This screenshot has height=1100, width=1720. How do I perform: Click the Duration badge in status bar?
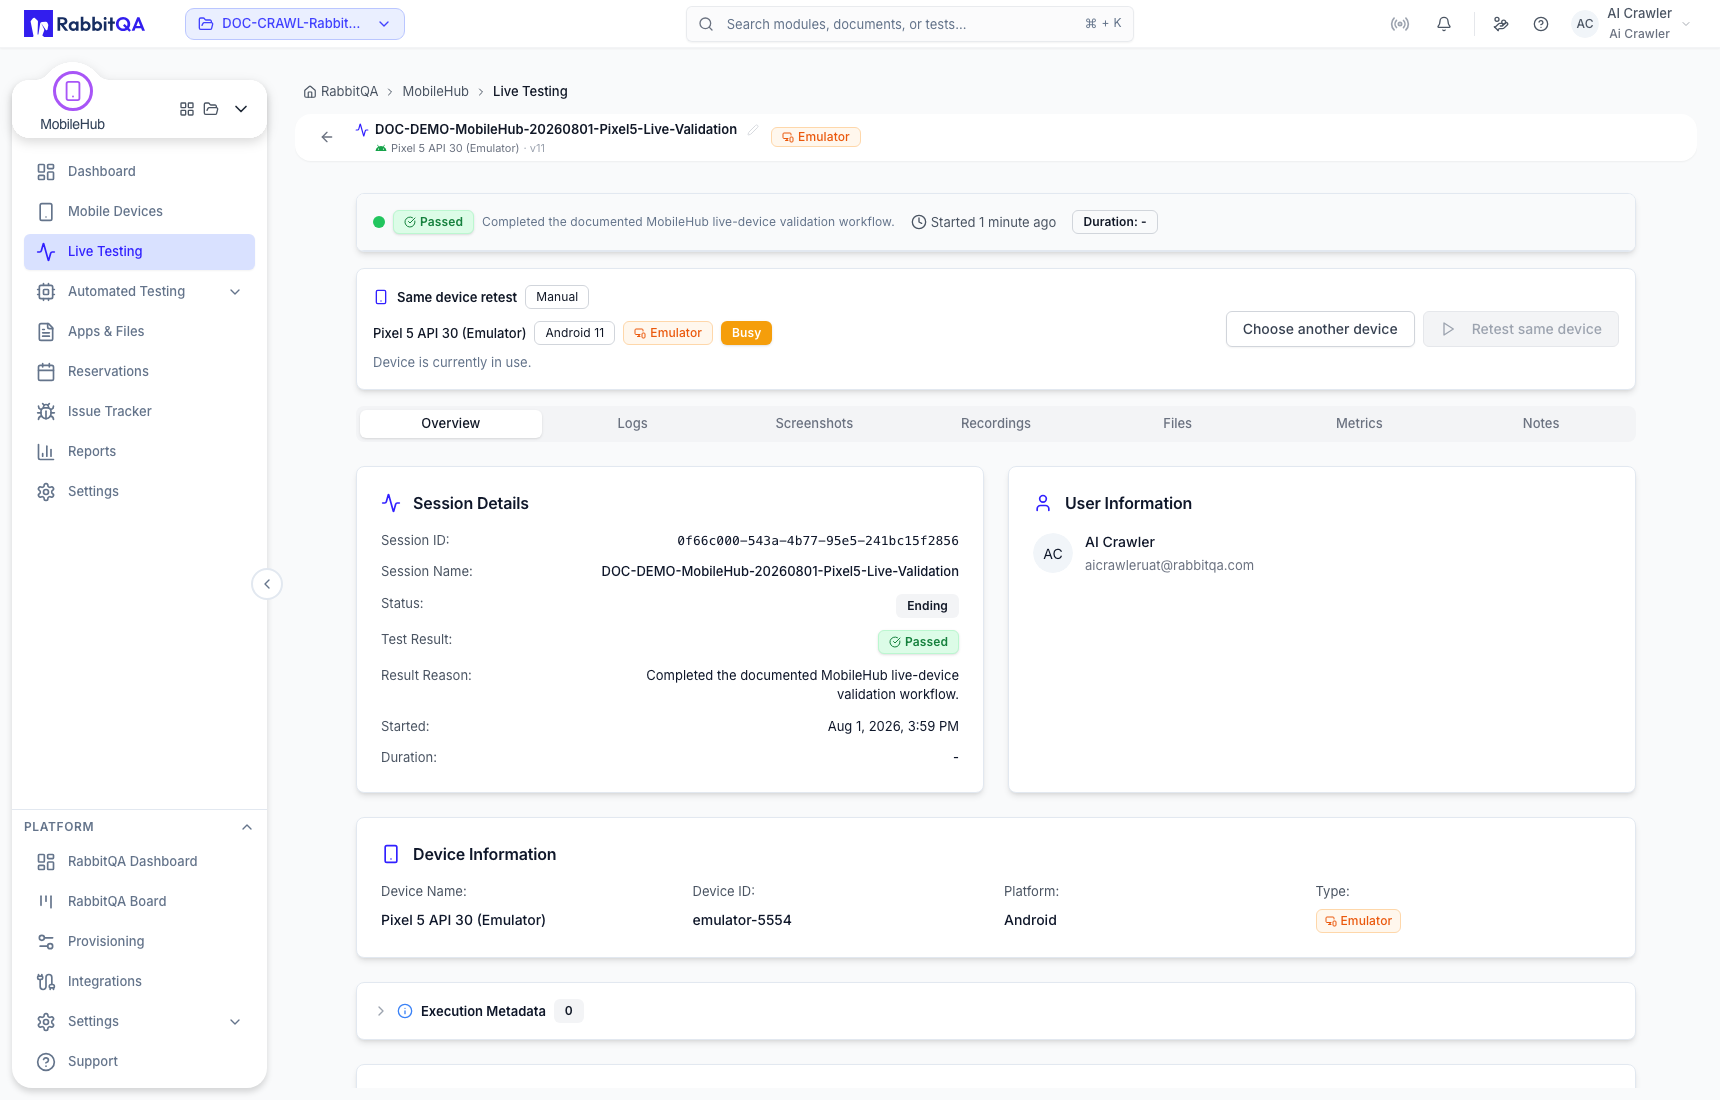tap(1115, 222)
